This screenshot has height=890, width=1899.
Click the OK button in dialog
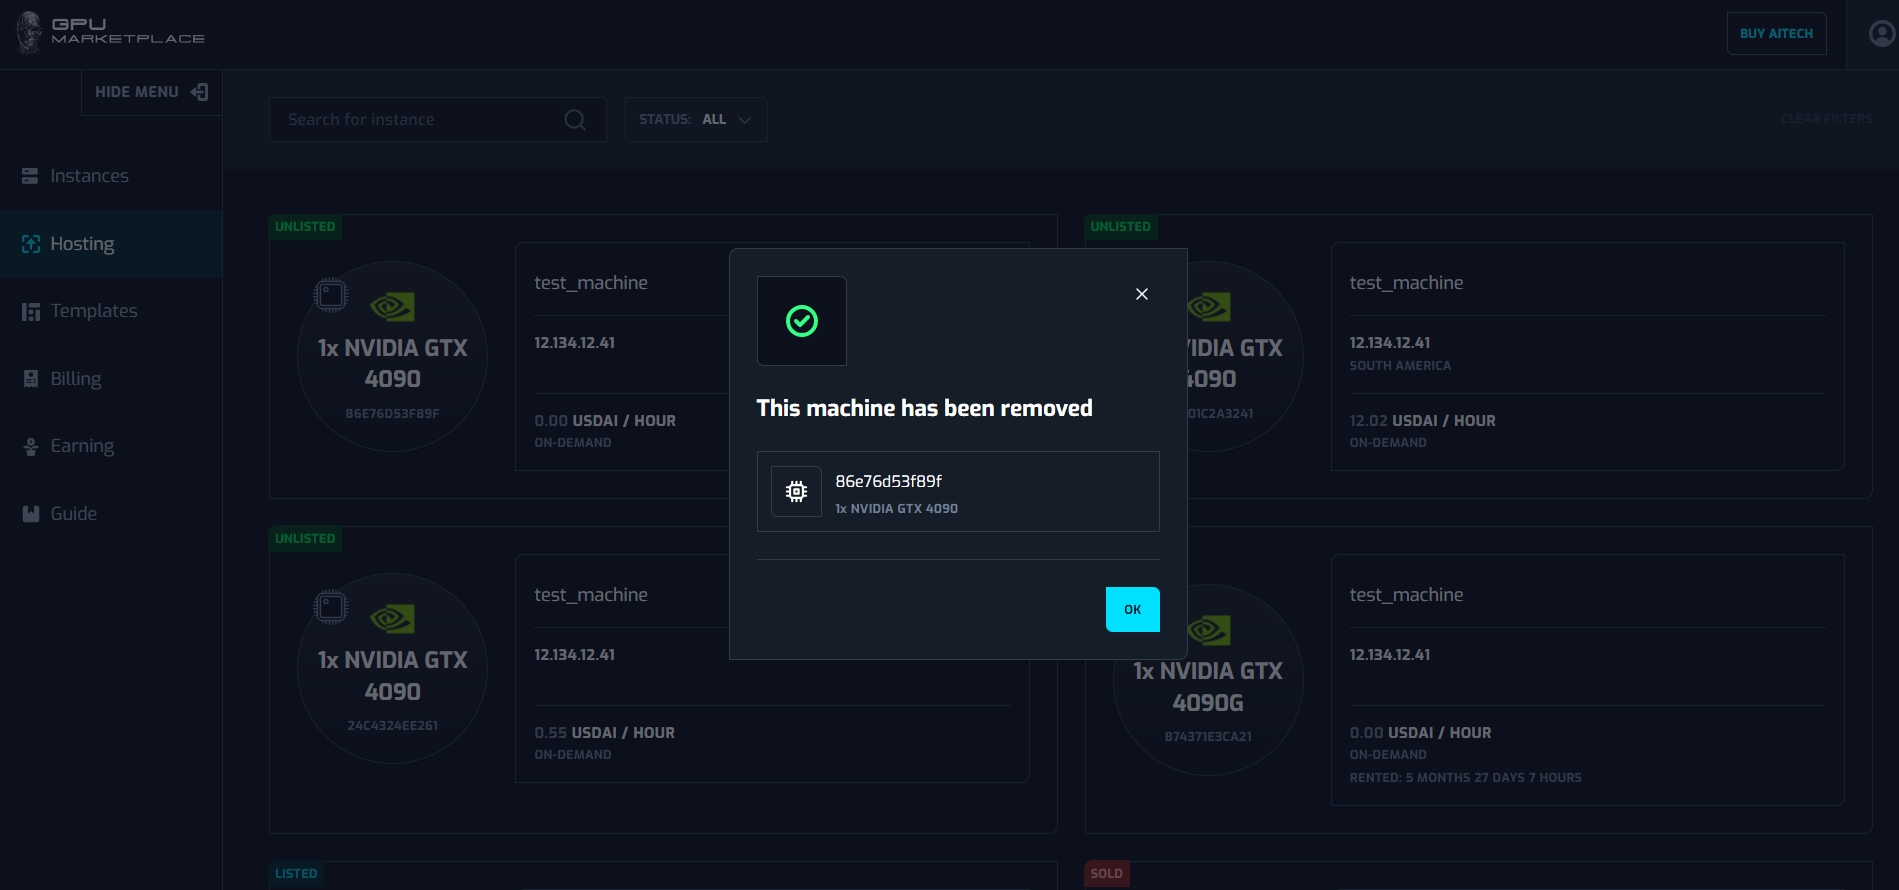[x=1132, y=609]
